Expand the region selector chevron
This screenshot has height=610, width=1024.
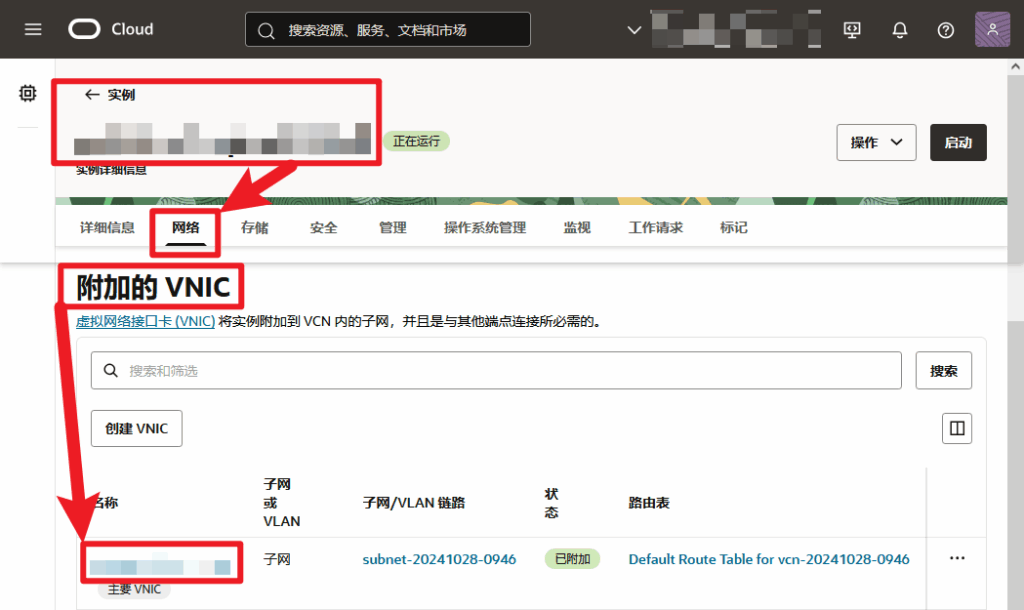coord(634,30)
